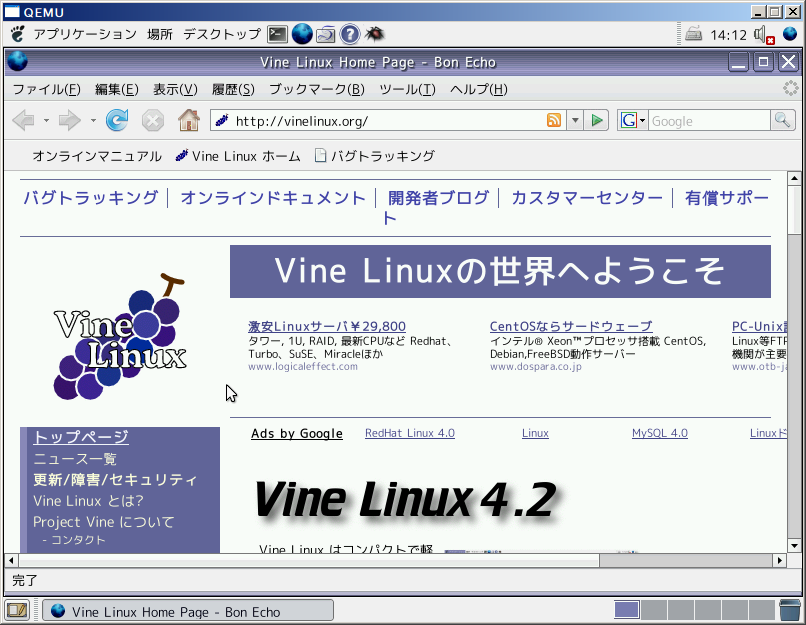Image resolution: width=806 pixels, height=625 pixels.
Task: Click the horizontal scrollbar right arrow
Action: click(x=780, y=560)
